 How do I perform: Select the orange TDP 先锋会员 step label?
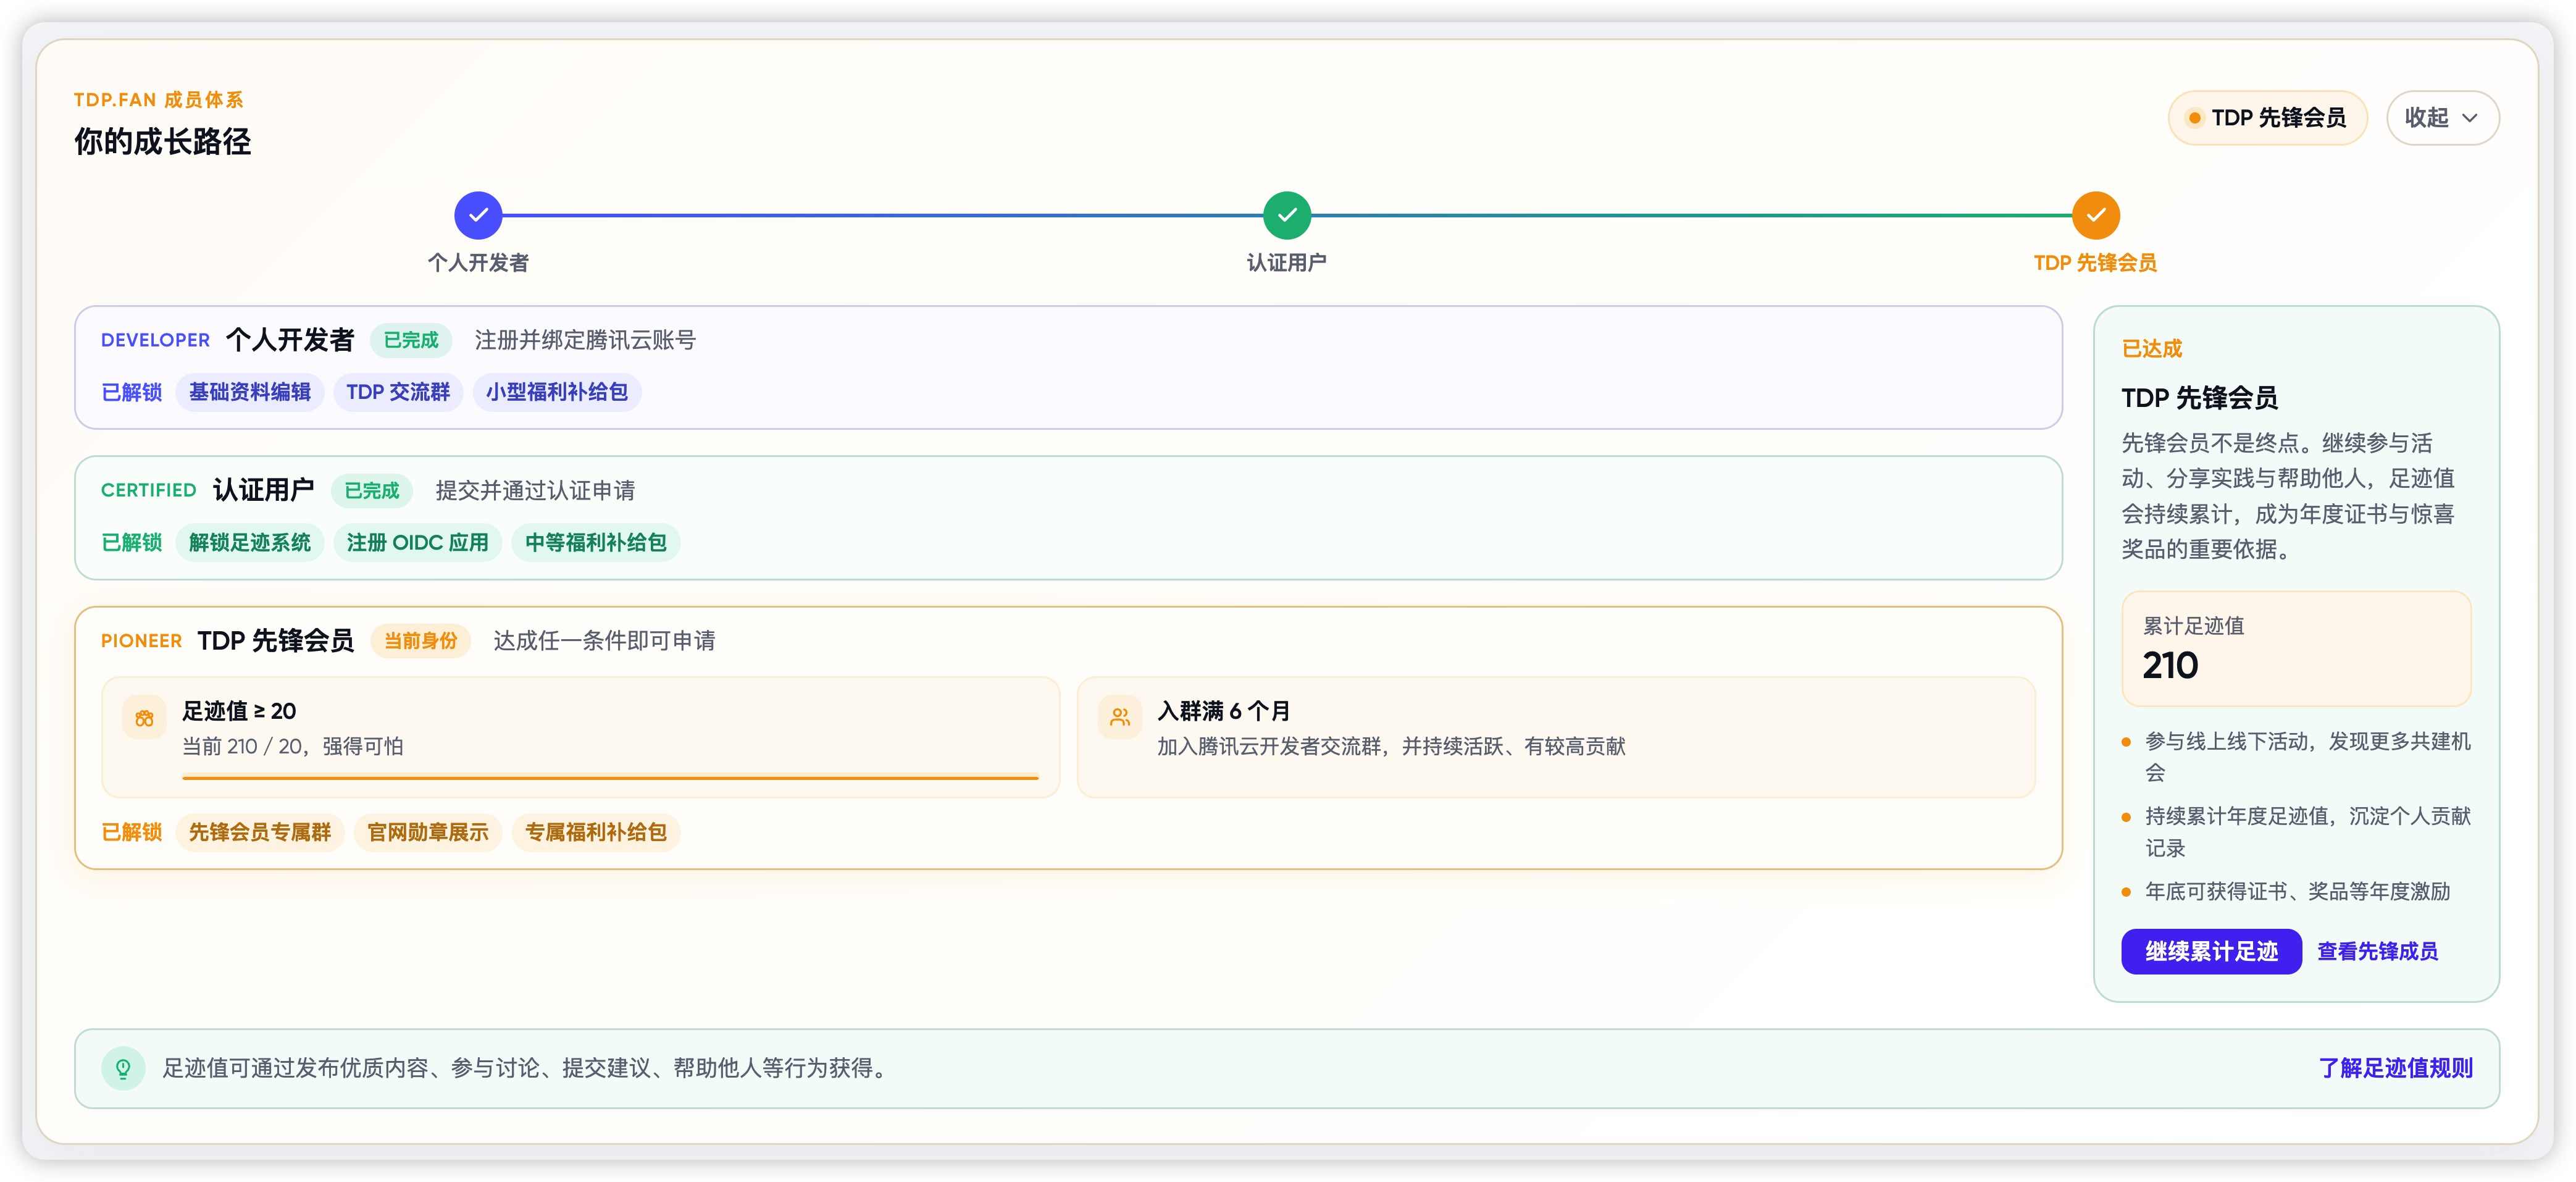point(2095,263)
